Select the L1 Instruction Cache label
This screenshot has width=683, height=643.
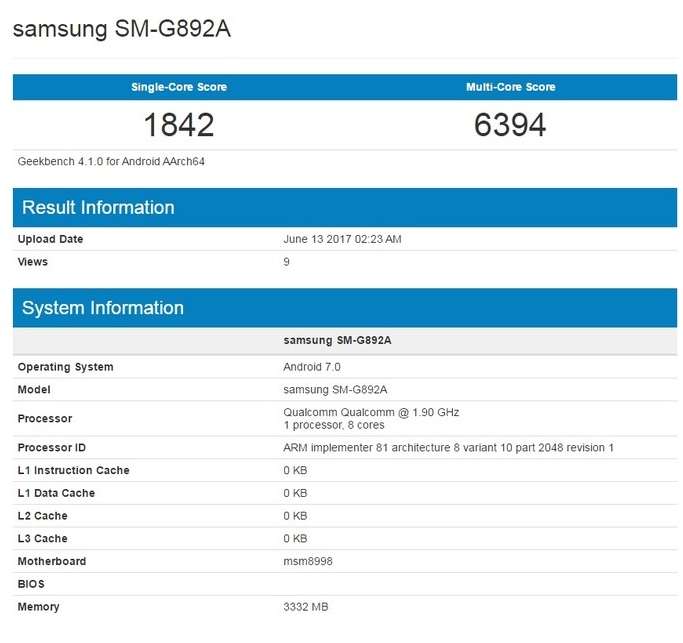74,470
